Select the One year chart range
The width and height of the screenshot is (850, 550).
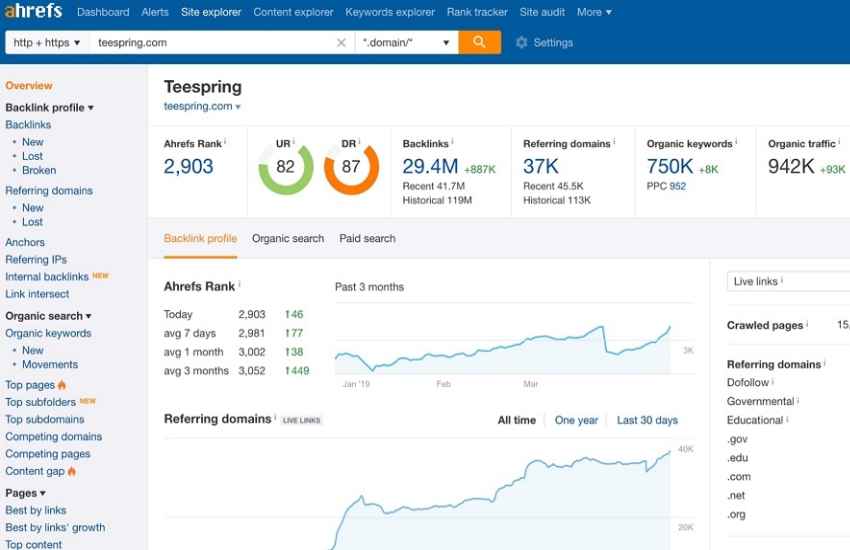[x=576, y=420]
